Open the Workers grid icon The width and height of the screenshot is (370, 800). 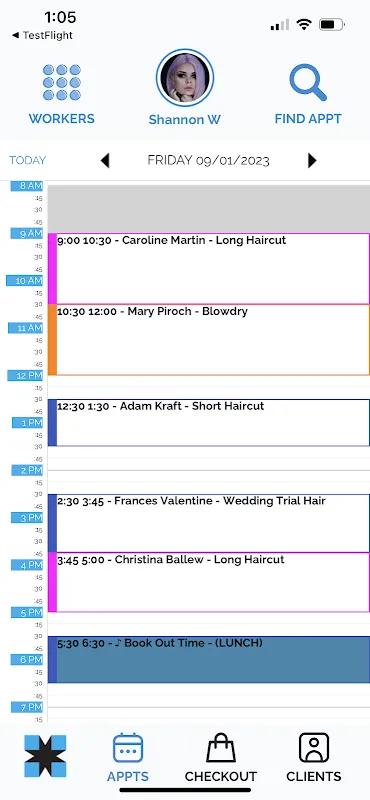[x=62, y=82]
